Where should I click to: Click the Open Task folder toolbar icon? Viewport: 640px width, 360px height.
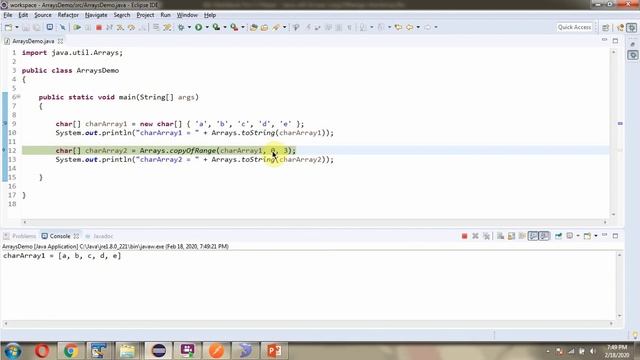coord(264,27)
